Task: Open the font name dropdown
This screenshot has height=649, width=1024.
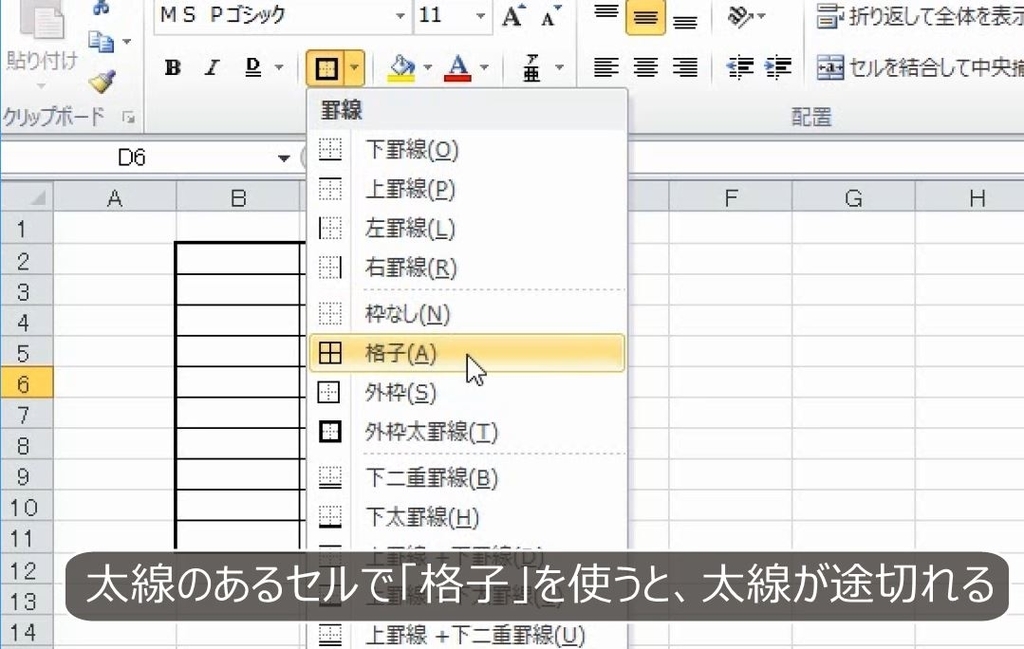Action: click(401, 16)
